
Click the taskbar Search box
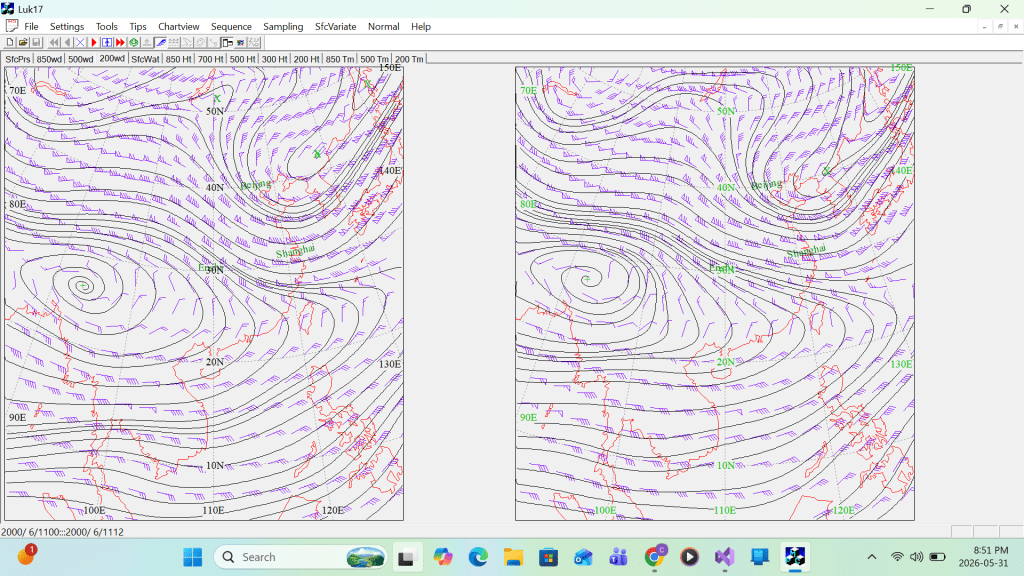tap(300, 557)
